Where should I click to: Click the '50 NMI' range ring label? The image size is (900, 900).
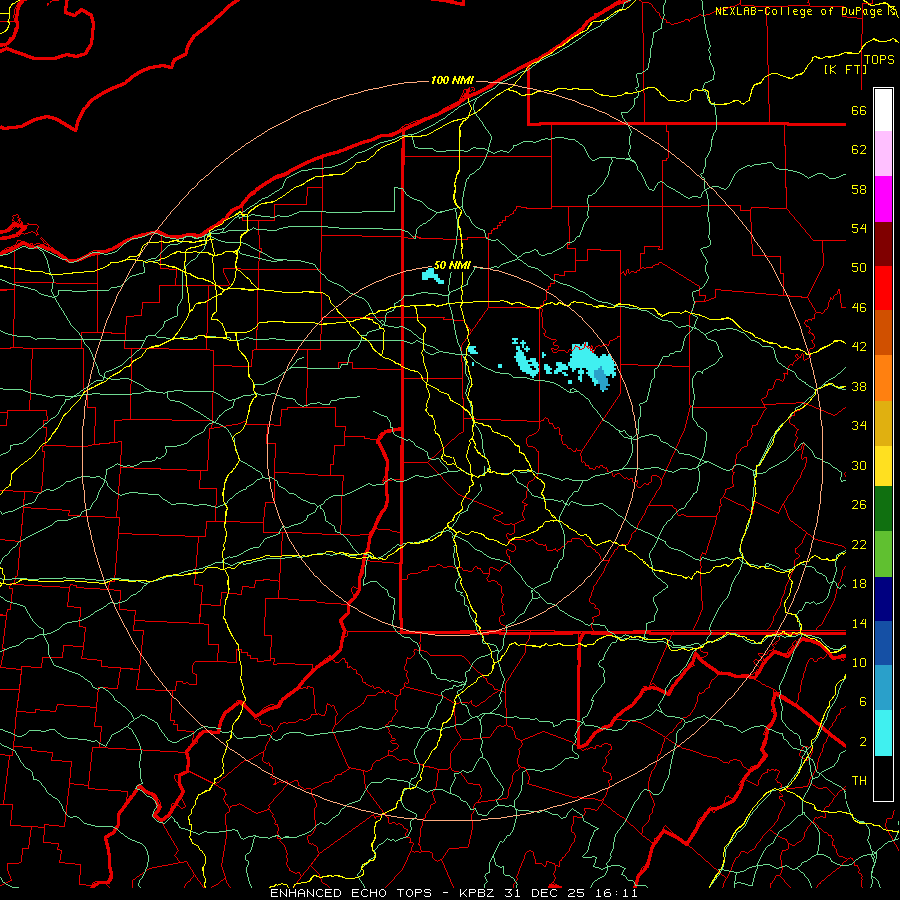(452, 265)
